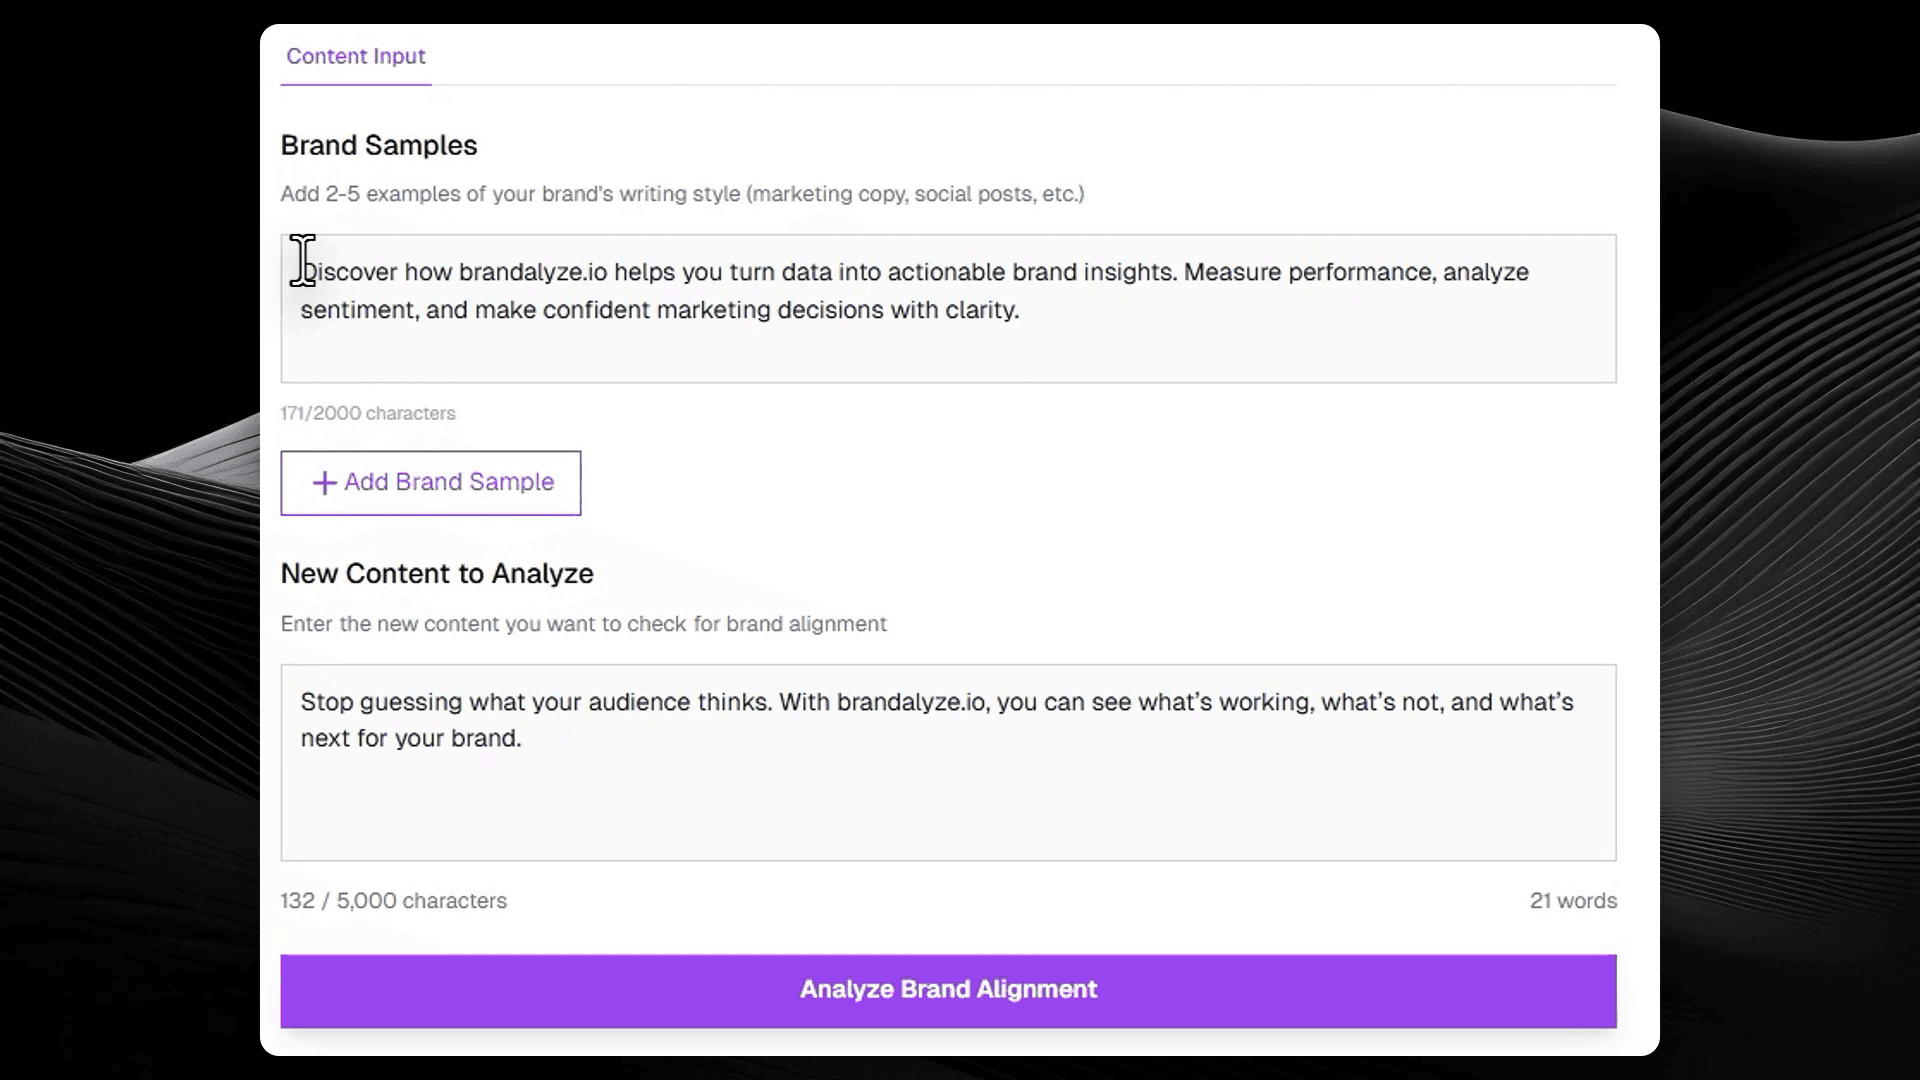Click the '132 / 5,000 characters' counter
Image resolution: width=1920 pixels, height=1080 pixels.
tap(393, 900)
